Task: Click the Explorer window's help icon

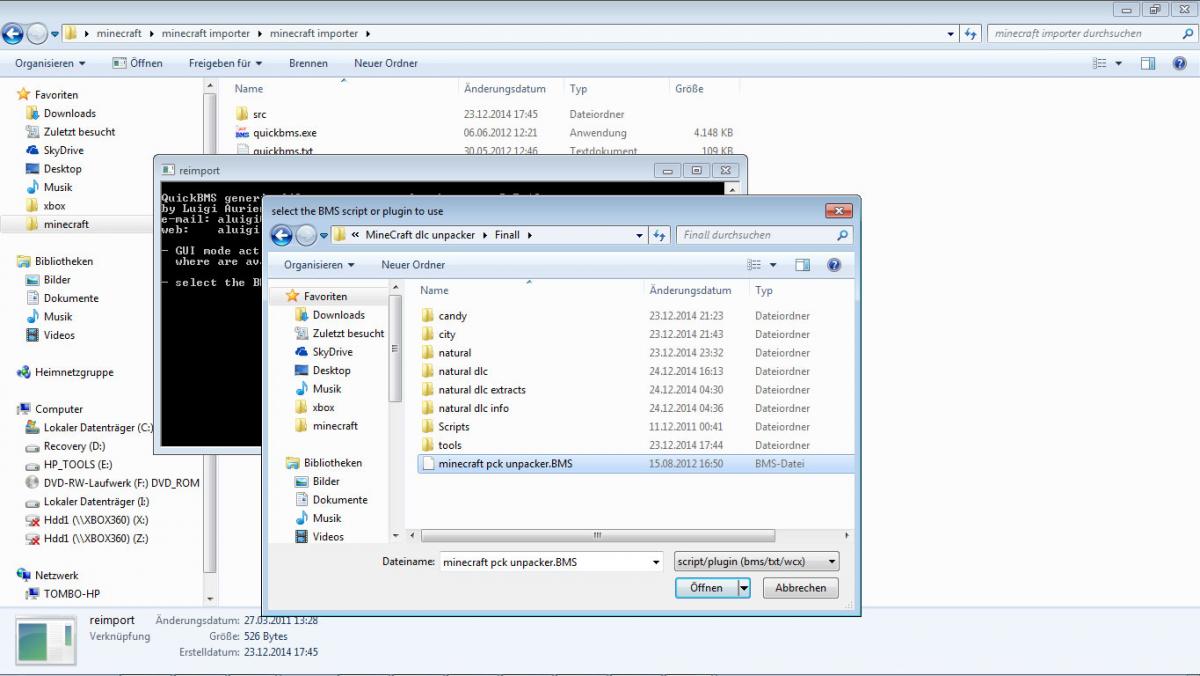Action: tap(1179, 63)
